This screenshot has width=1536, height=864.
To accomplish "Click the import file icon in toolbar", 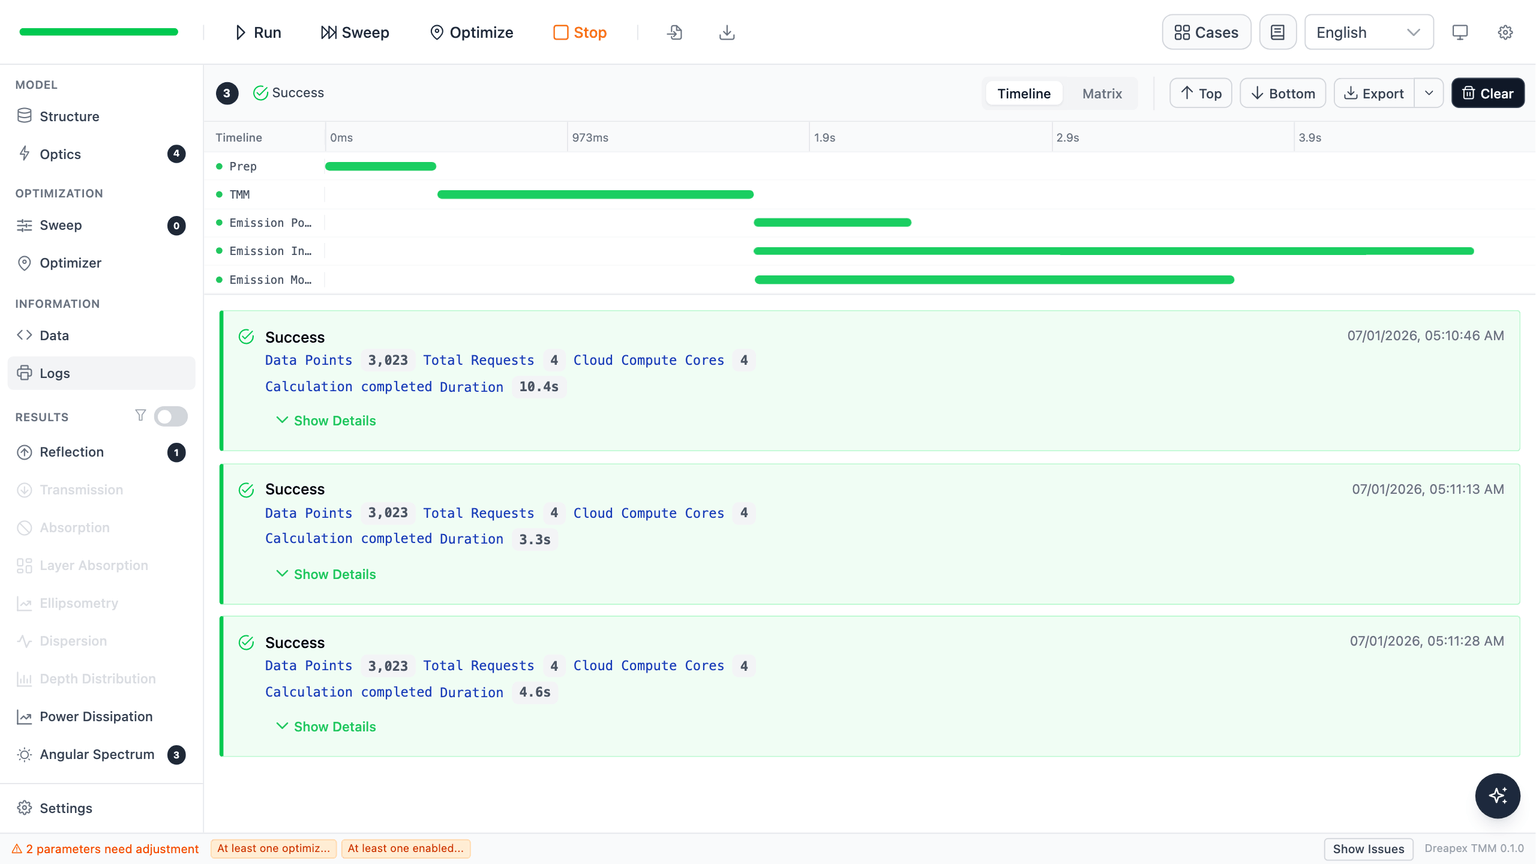I will point(675,33).
